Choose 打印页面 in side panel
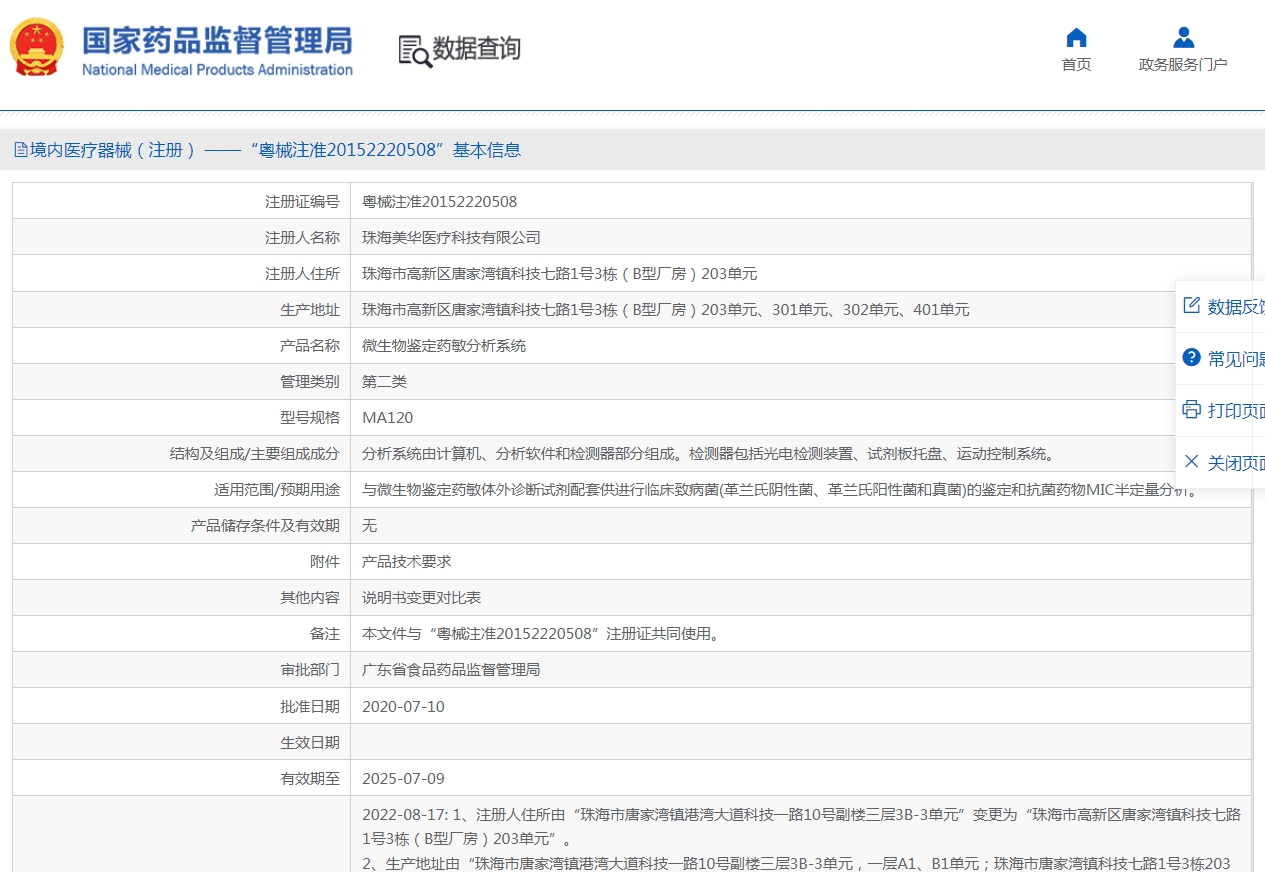Viewport: 1265px width, 872px height. (x=1236, y=411)
